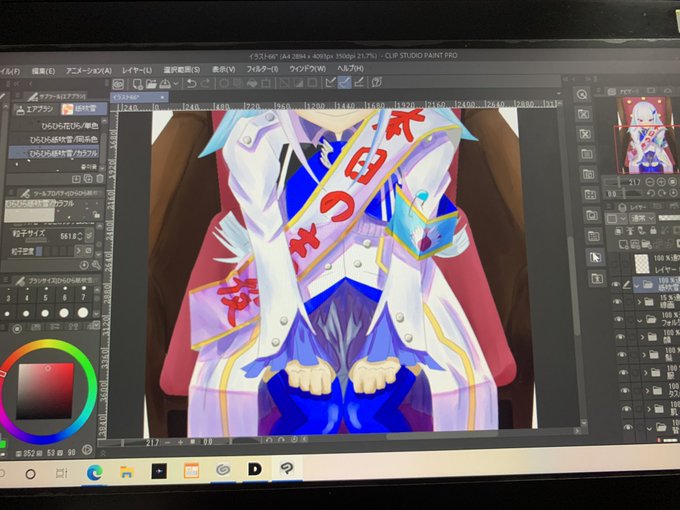Click the reset to initial settings icon in Tool Property
Screen dimensions: 680x510
pos(85,265)
